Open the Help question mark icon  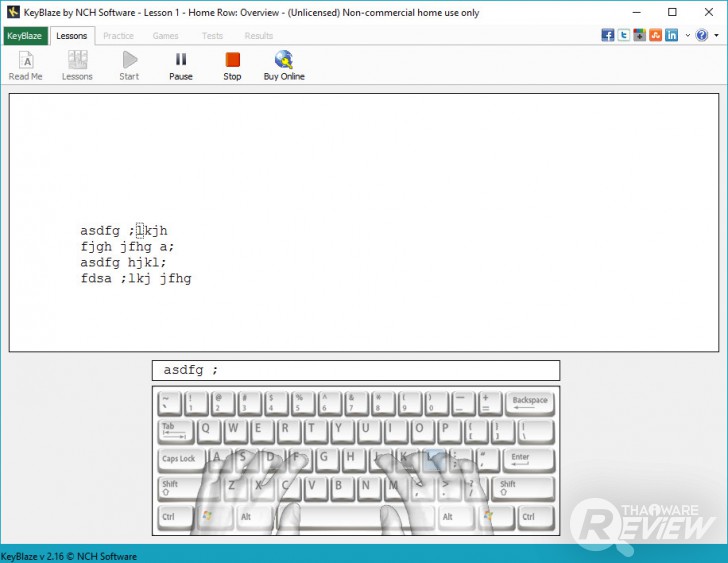(702, 35)
